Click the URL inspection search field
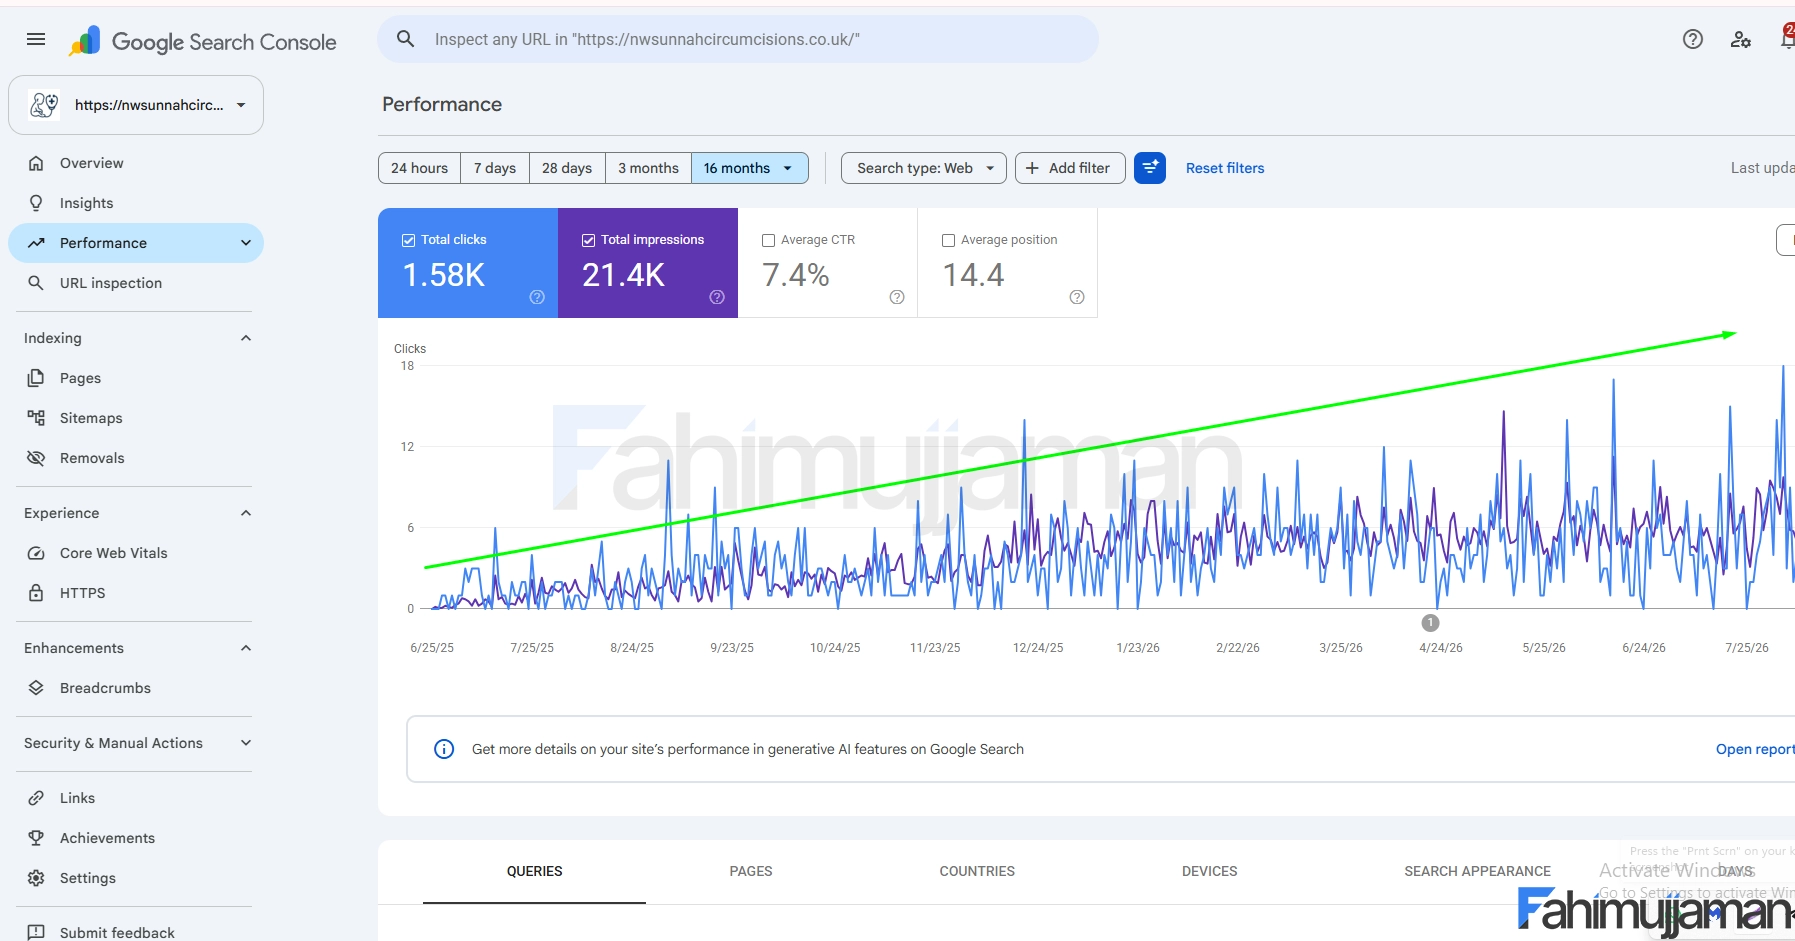The height and width of the screenshot is (941, 1795). pos(738,39)
